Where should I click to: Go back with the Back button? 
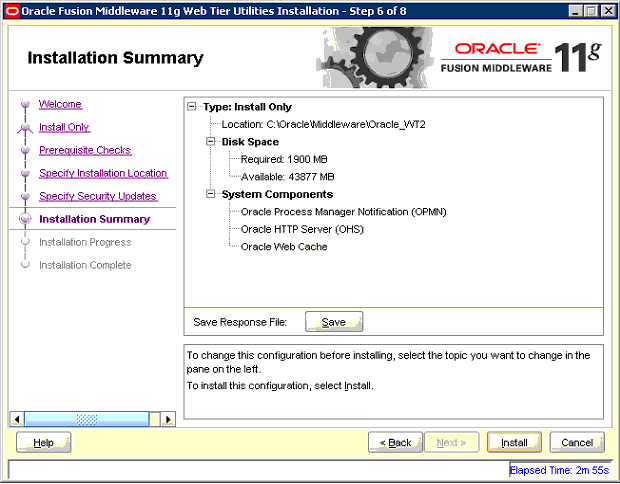pos(395,442)
